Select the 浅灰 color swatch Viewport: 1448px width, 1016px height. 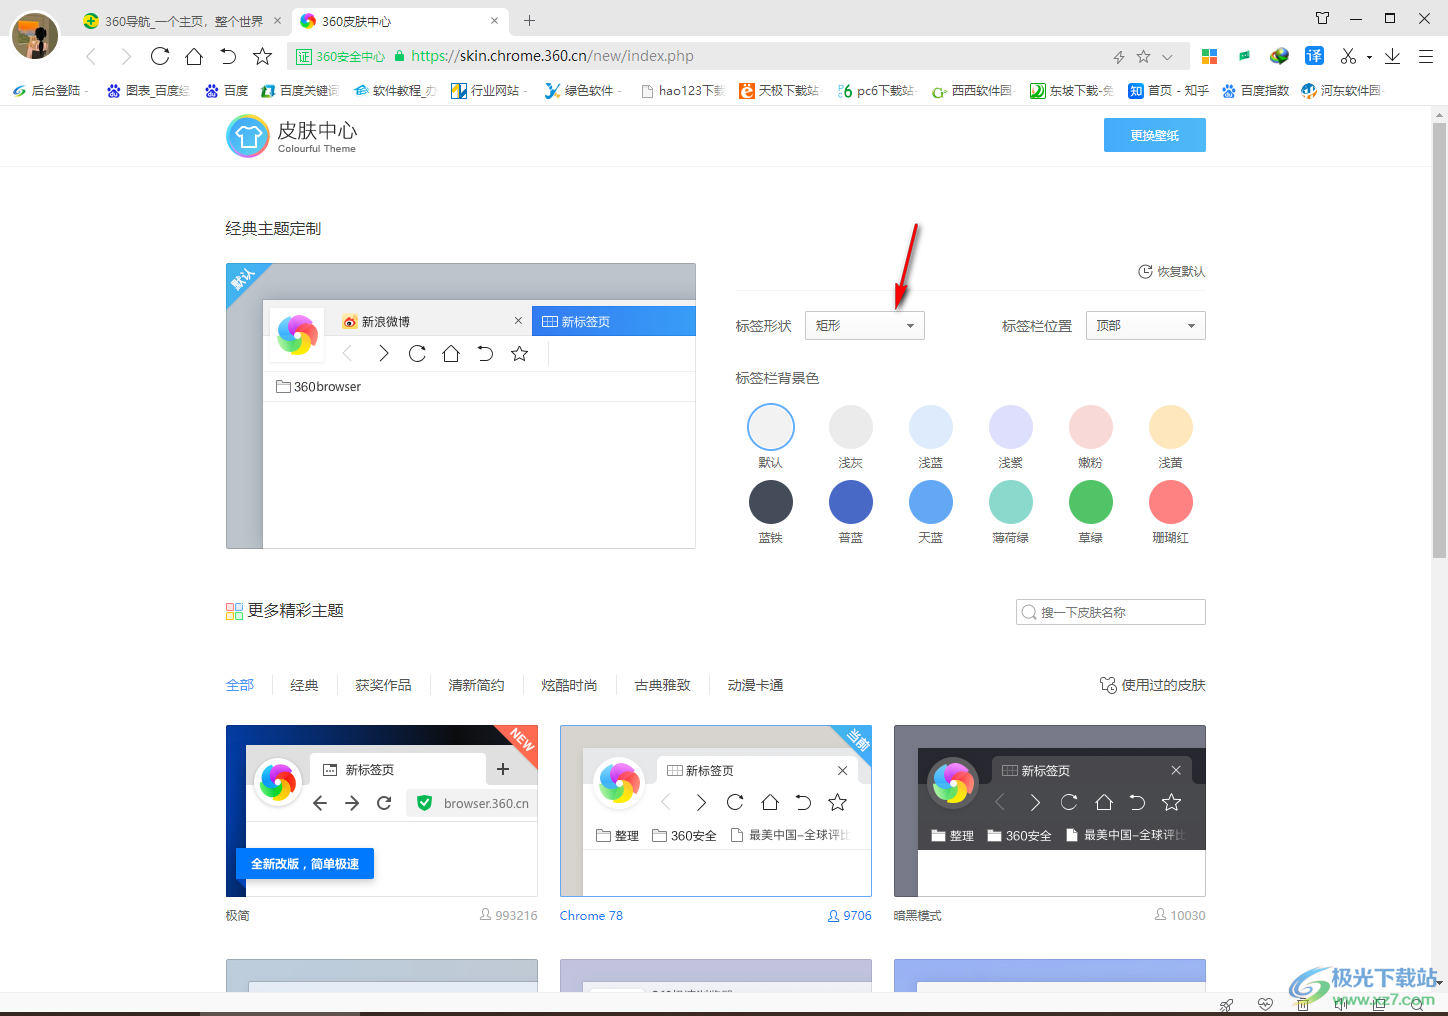(x=850, y=427)
